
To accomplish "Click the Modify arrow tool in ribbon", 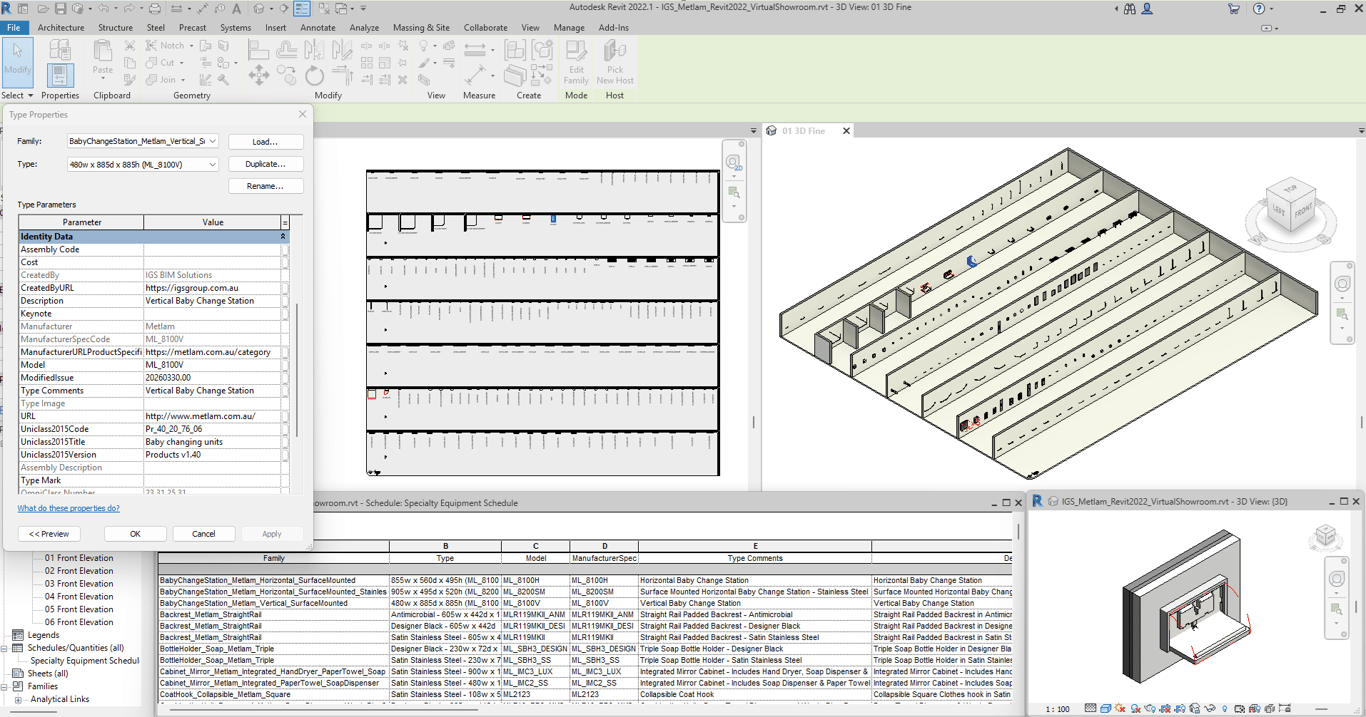I will pos(17,62).
